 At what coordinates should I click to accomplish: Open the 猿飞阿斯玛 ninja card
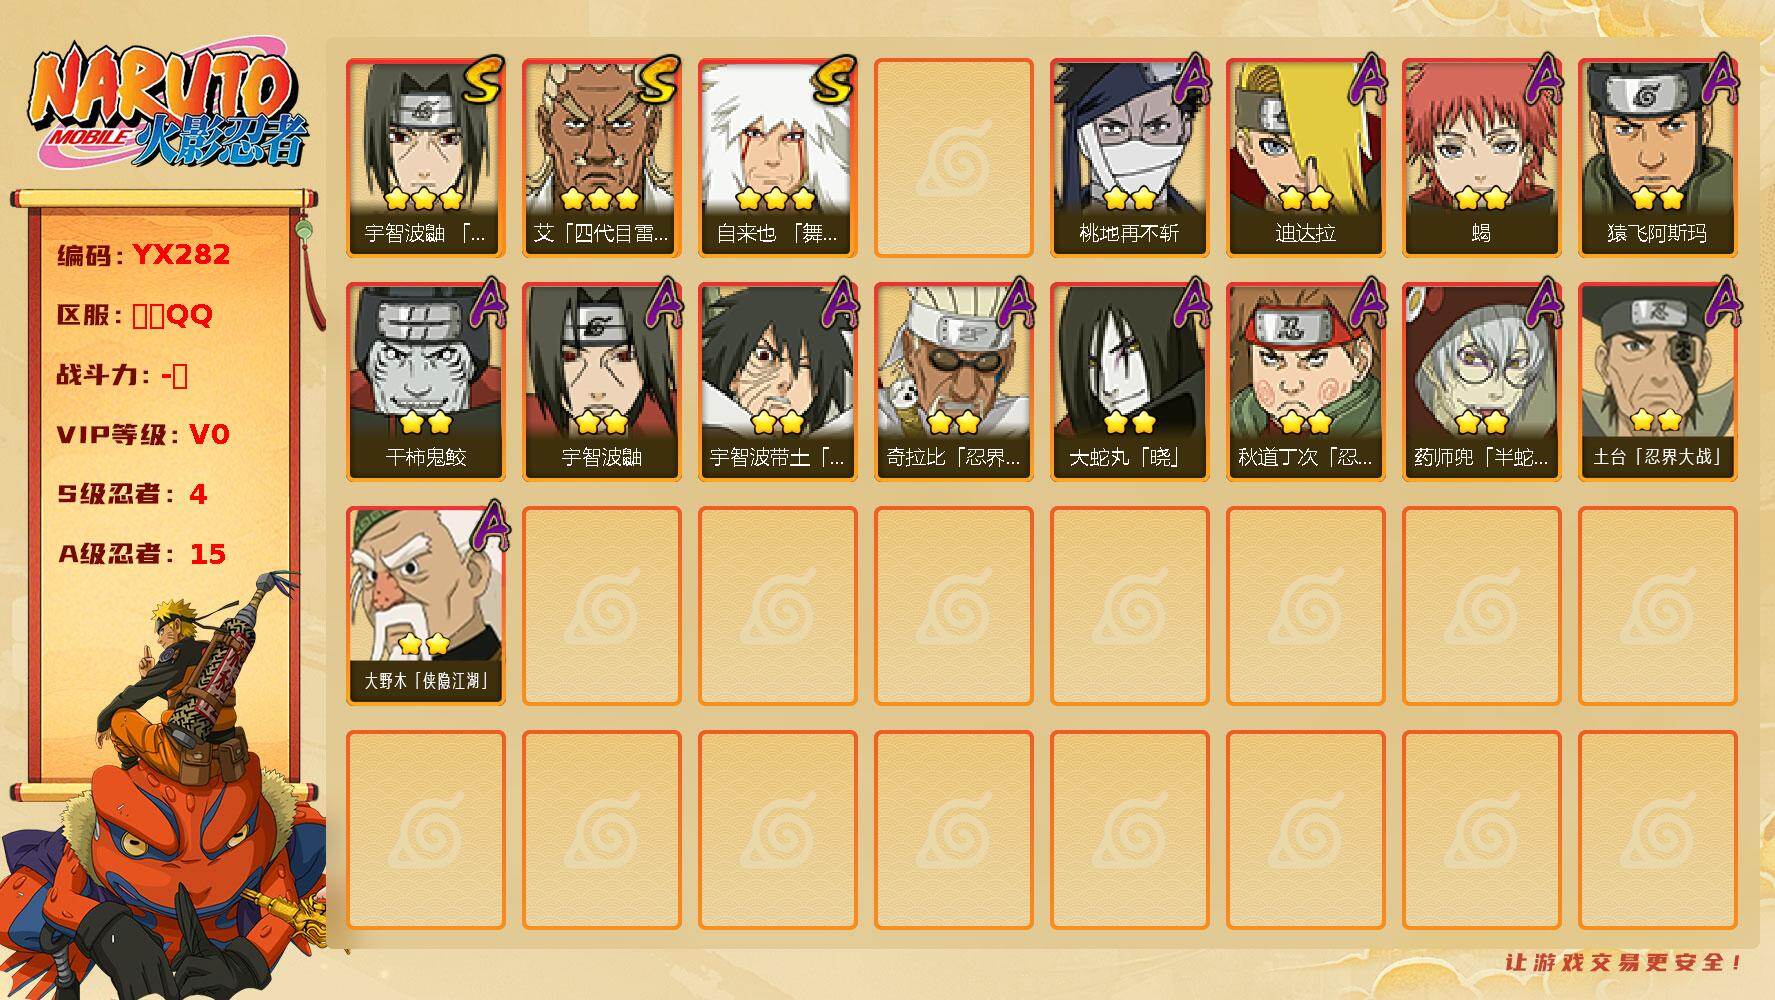pos(1657,157)
